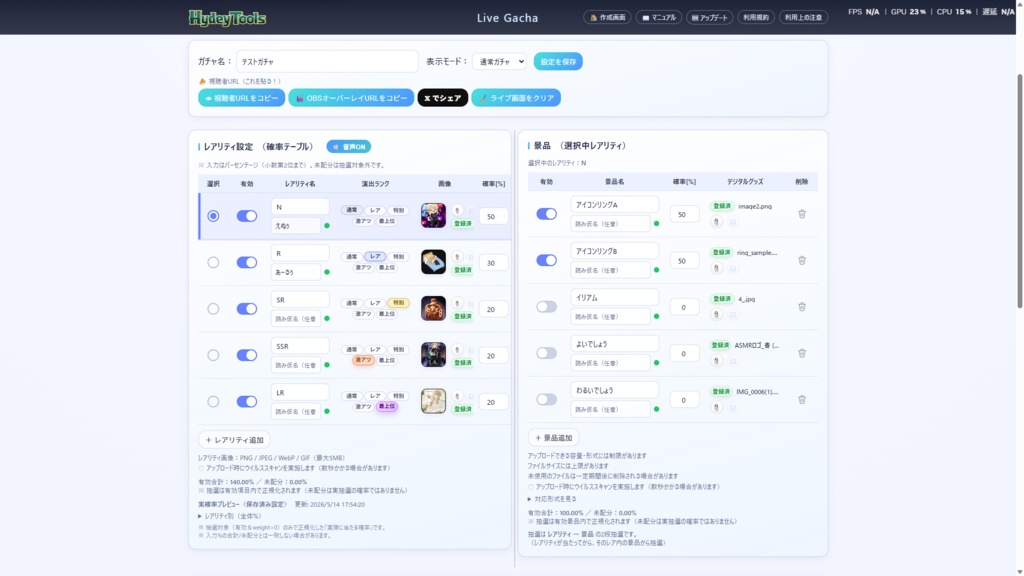The height and width of the screenshot is (576, 1024).
Task: Open the R rarity image thumbnail
Action: [433, 262]
